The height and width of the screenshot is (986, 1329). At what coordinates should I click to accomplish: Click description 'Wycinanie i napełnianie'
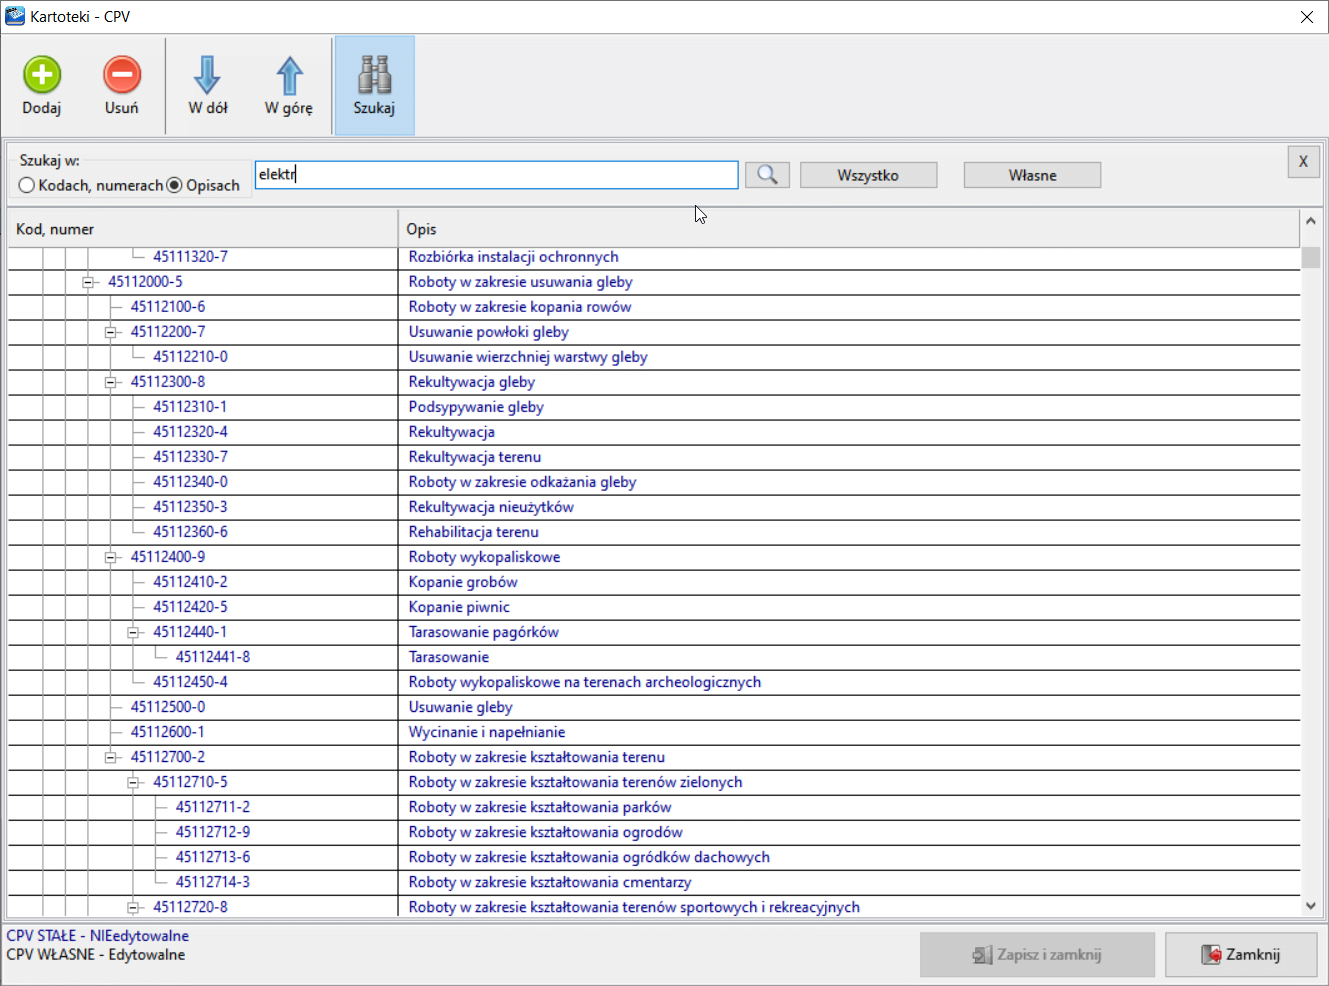tap(486, 732)
